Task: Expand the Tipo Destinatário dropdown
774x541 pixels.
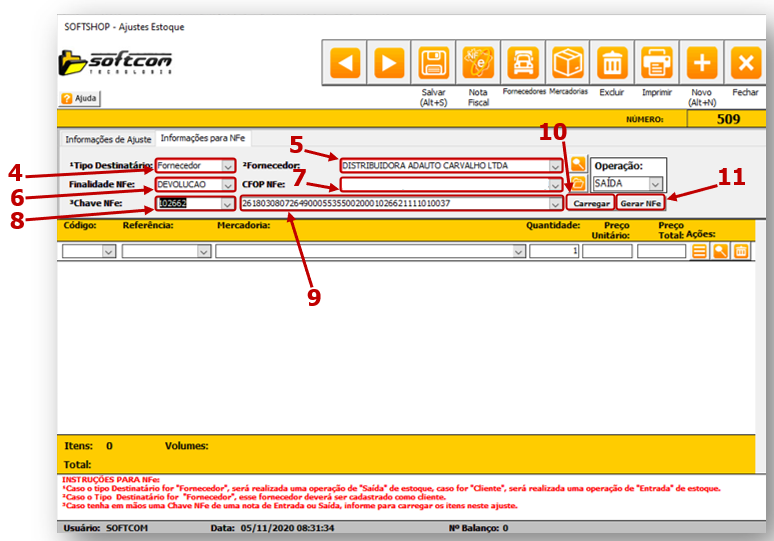Action: point(228,166)
